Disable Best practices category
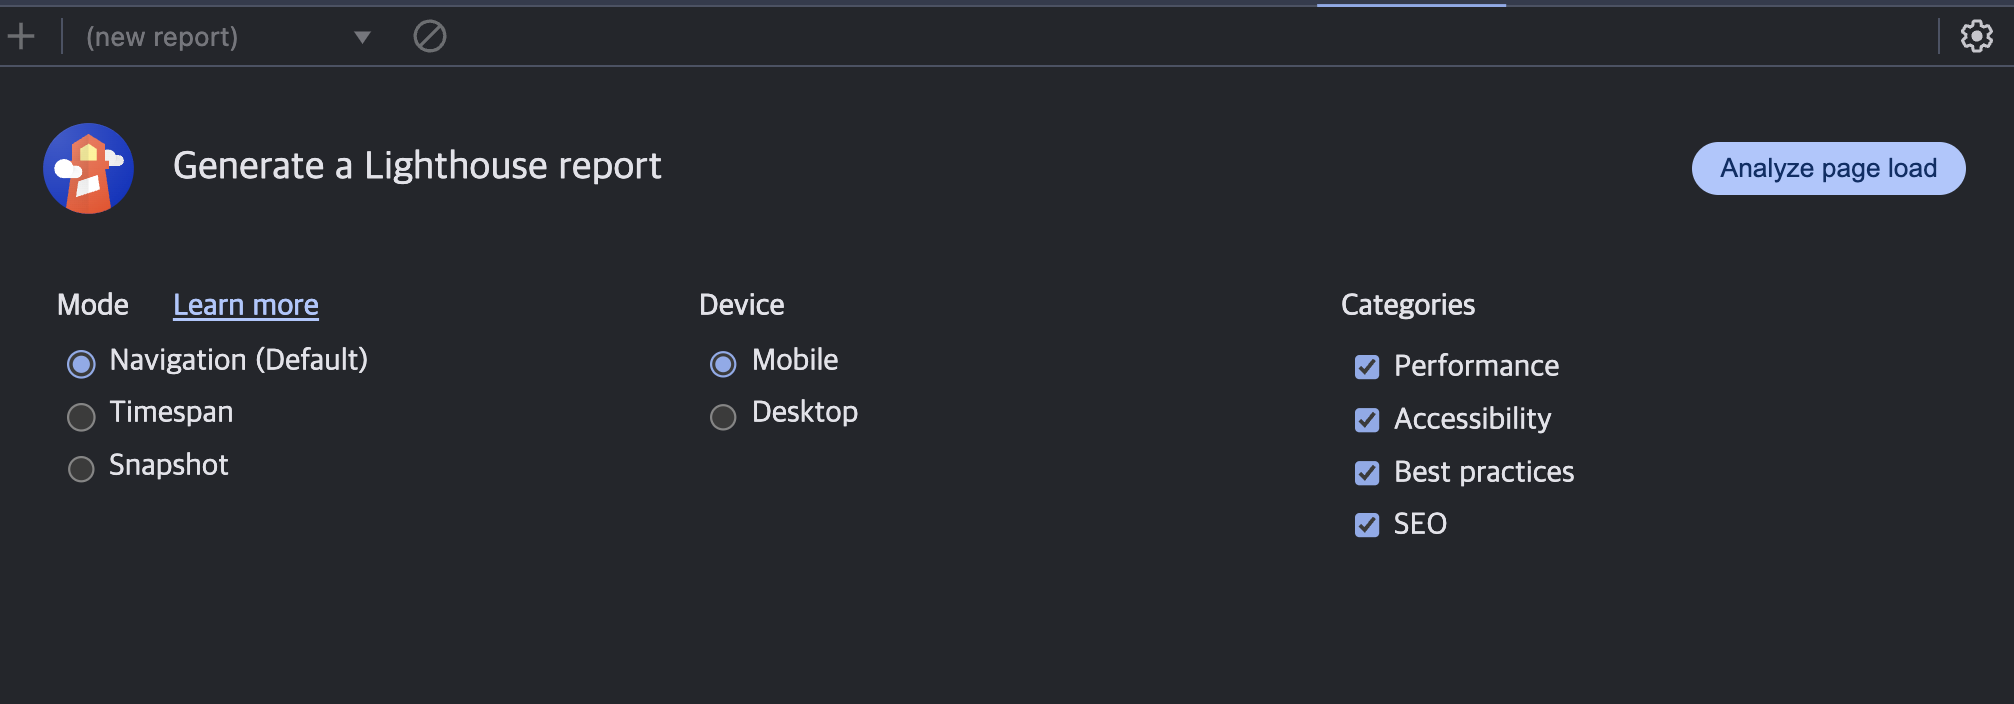 pyautogui.click(x=1367, y=473)
